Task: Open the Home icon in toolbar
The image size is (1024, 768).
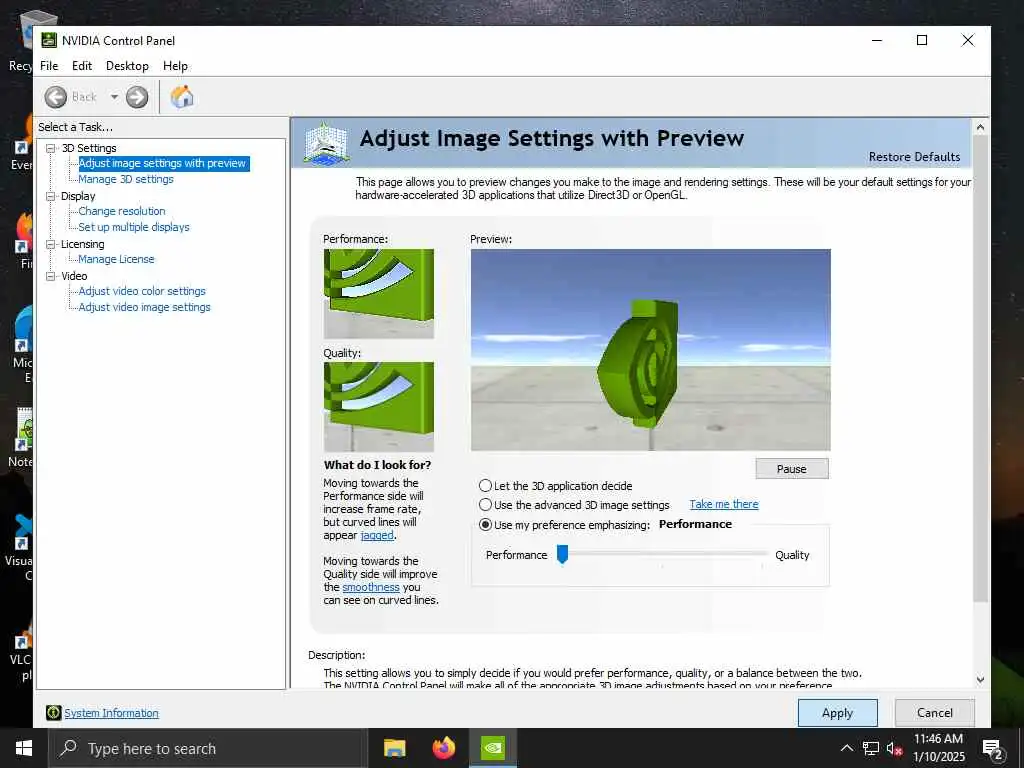Action: [182, 97]
